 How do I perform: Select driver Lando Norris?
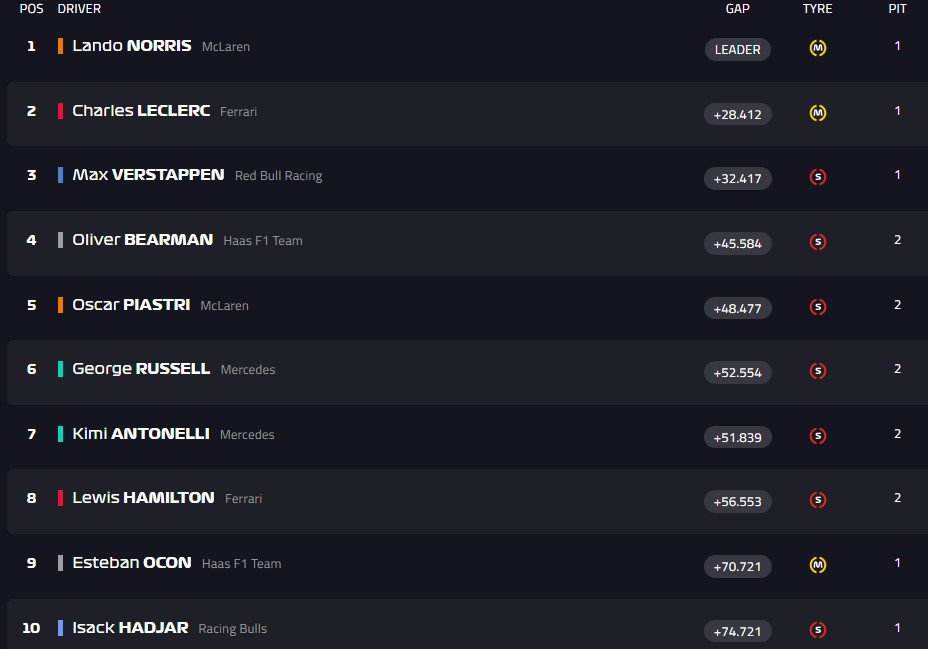tap(132, 46)
